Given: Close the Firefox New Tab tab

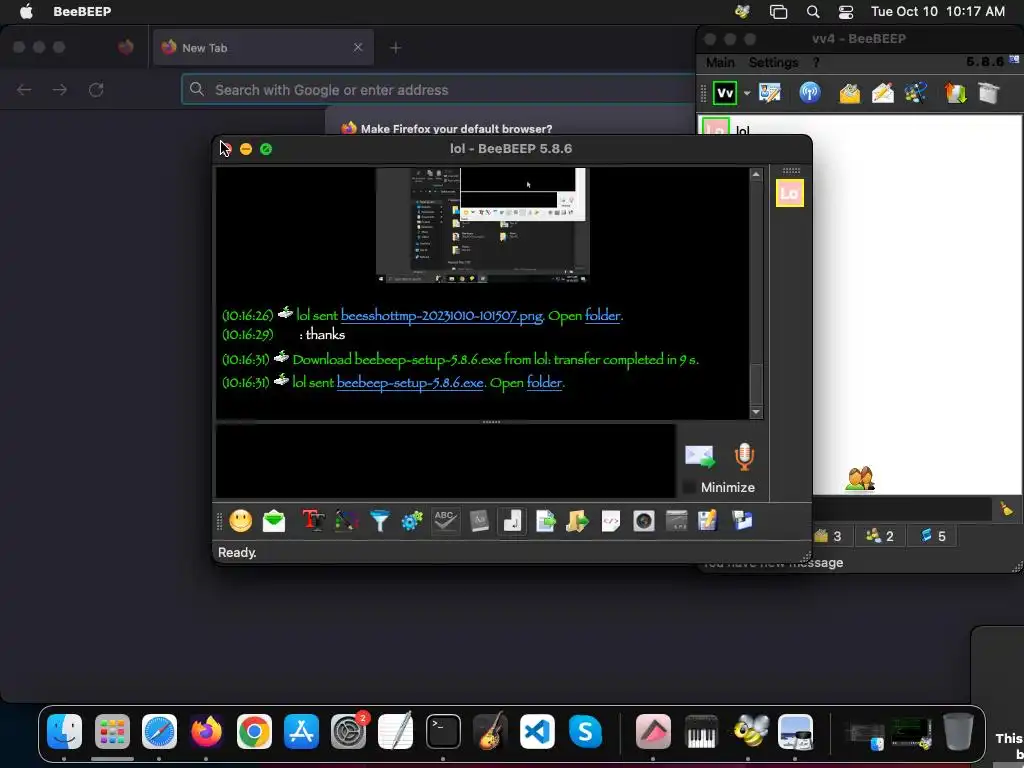Looking at the screenshot, I should (x=358, y=47).
